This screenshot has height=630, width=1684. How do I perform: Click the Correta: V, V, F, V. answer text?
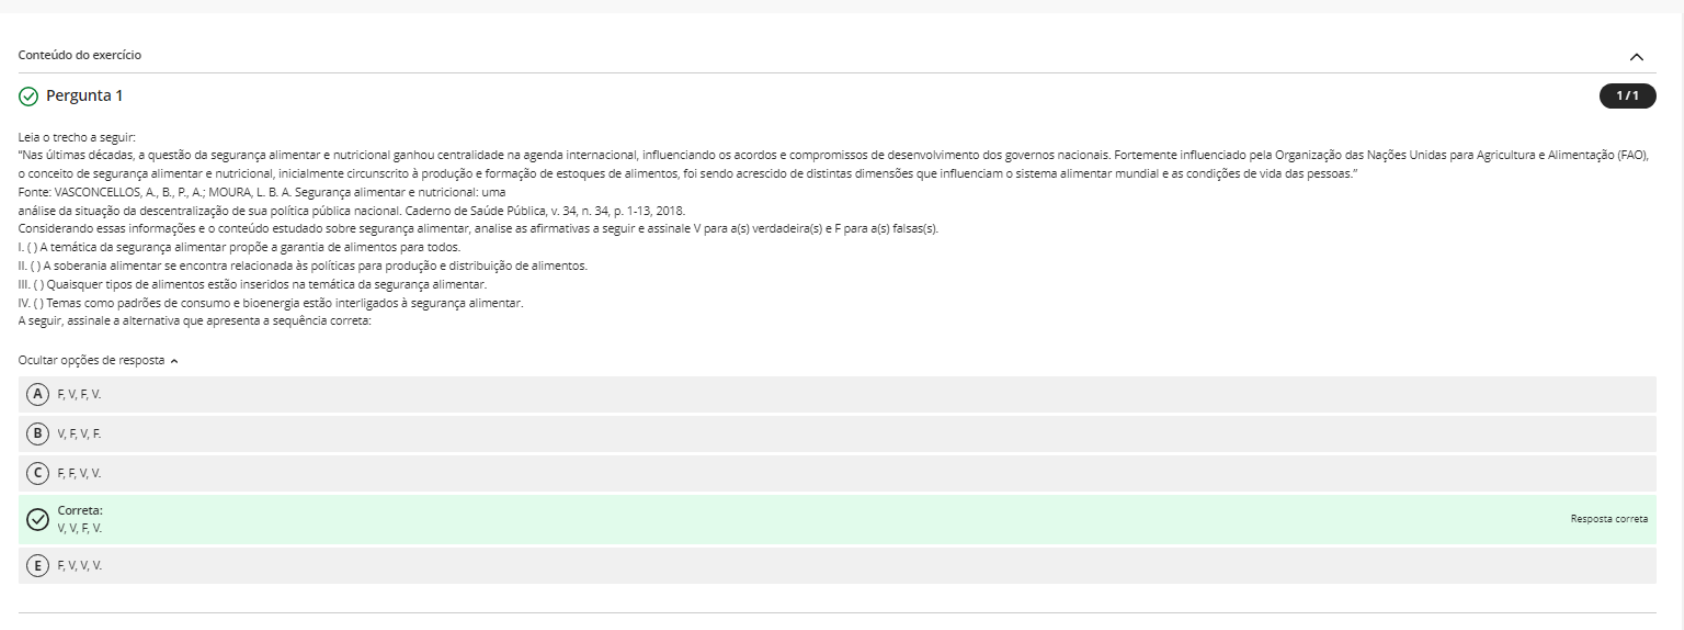pos(80,520)
